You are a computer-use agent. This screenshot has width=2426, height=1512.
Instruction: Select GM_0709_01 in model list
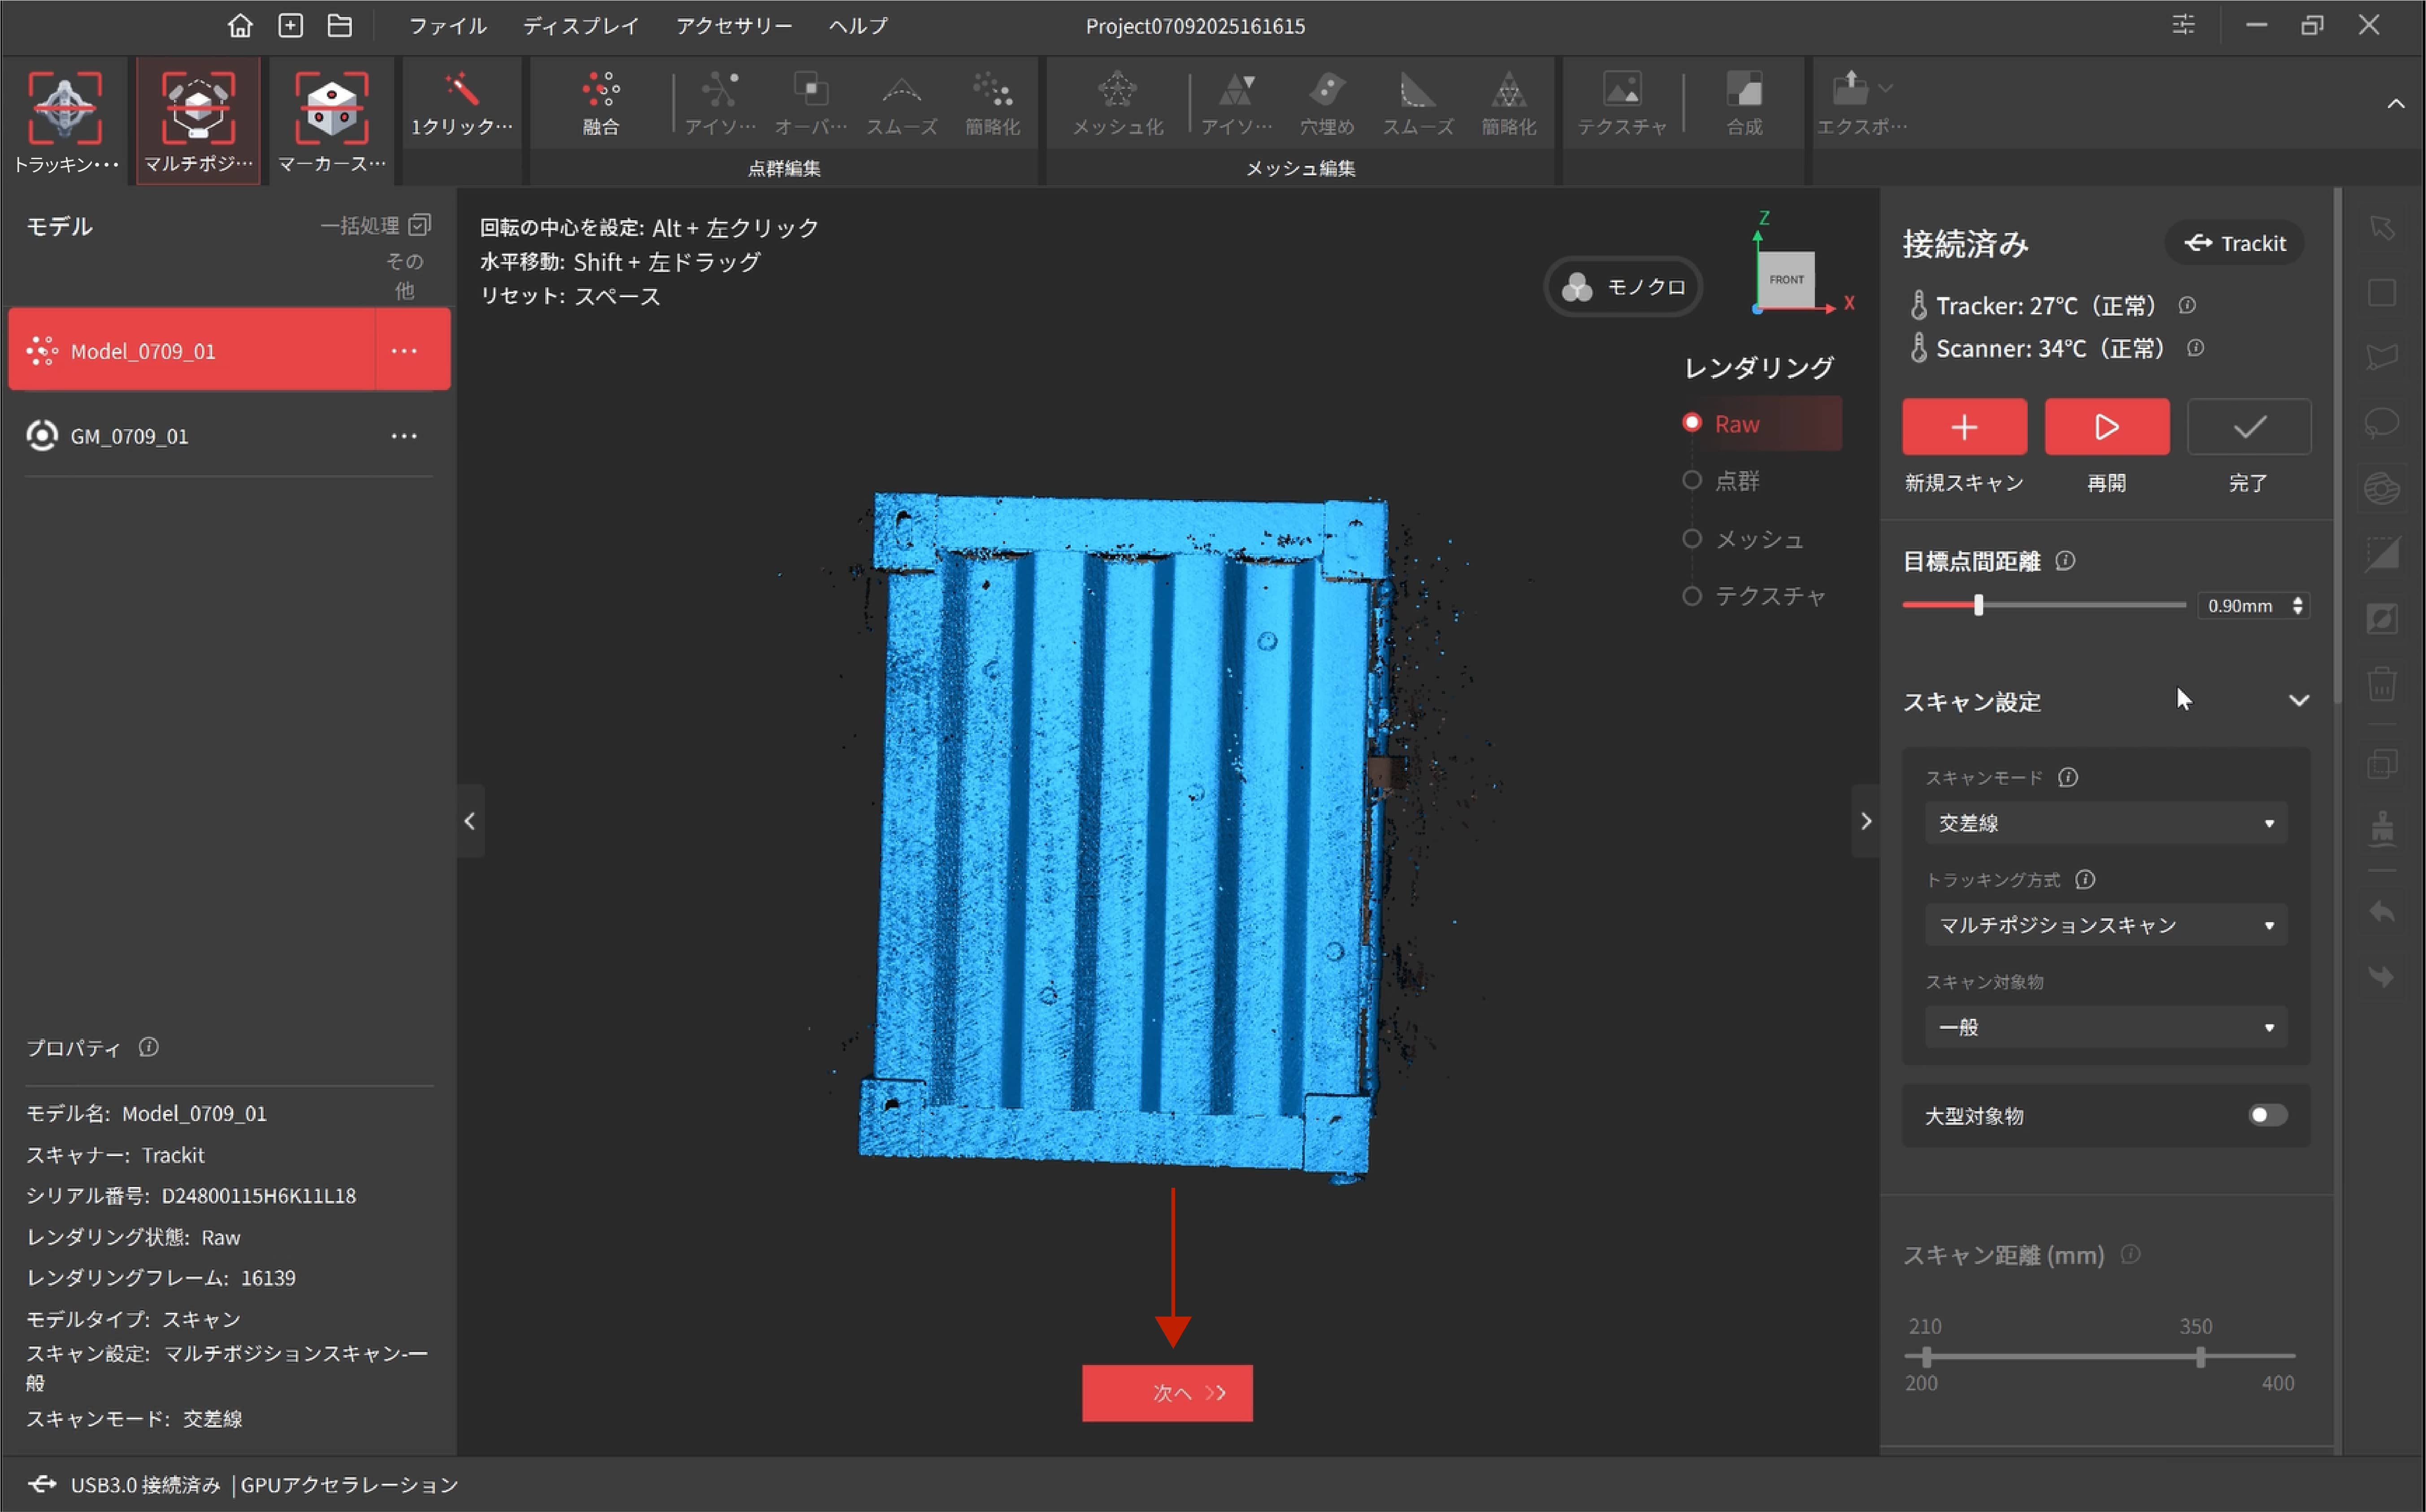tap(130, 437)
